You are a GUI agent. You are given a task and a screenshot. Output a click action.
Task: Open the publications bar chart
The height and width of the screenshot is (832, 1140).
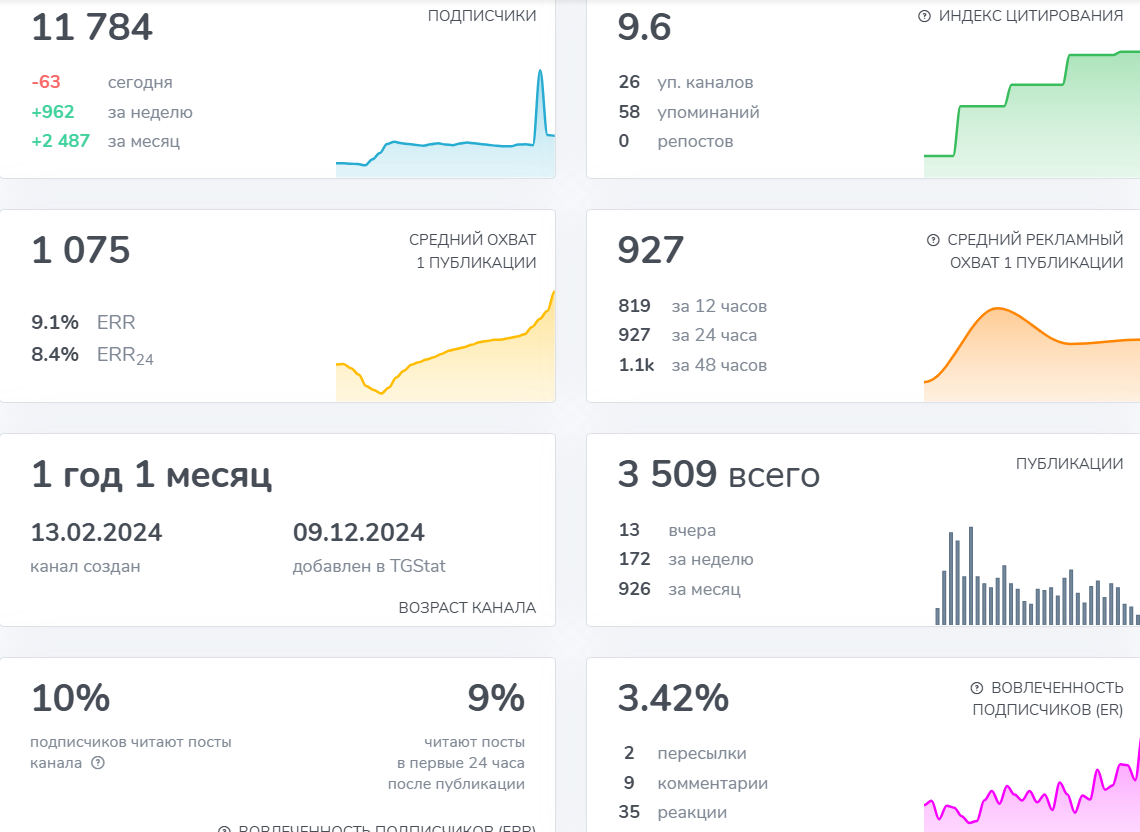[1037, 576]
